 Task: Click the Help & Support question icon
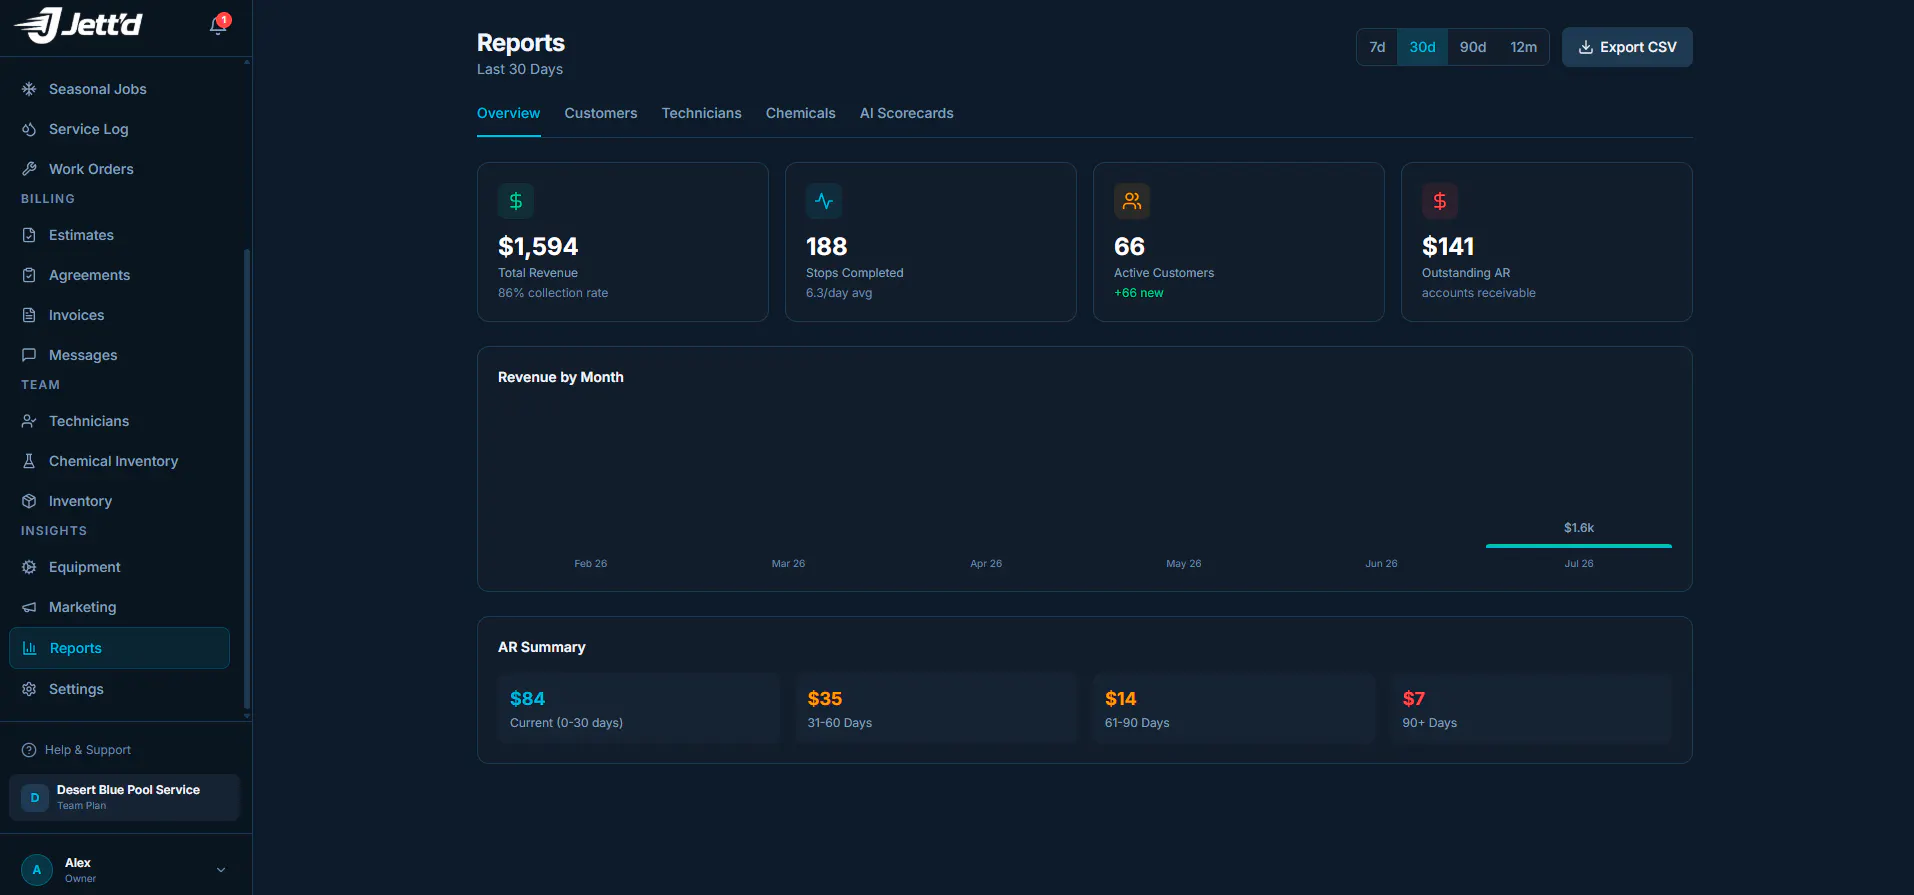point(29,750)
